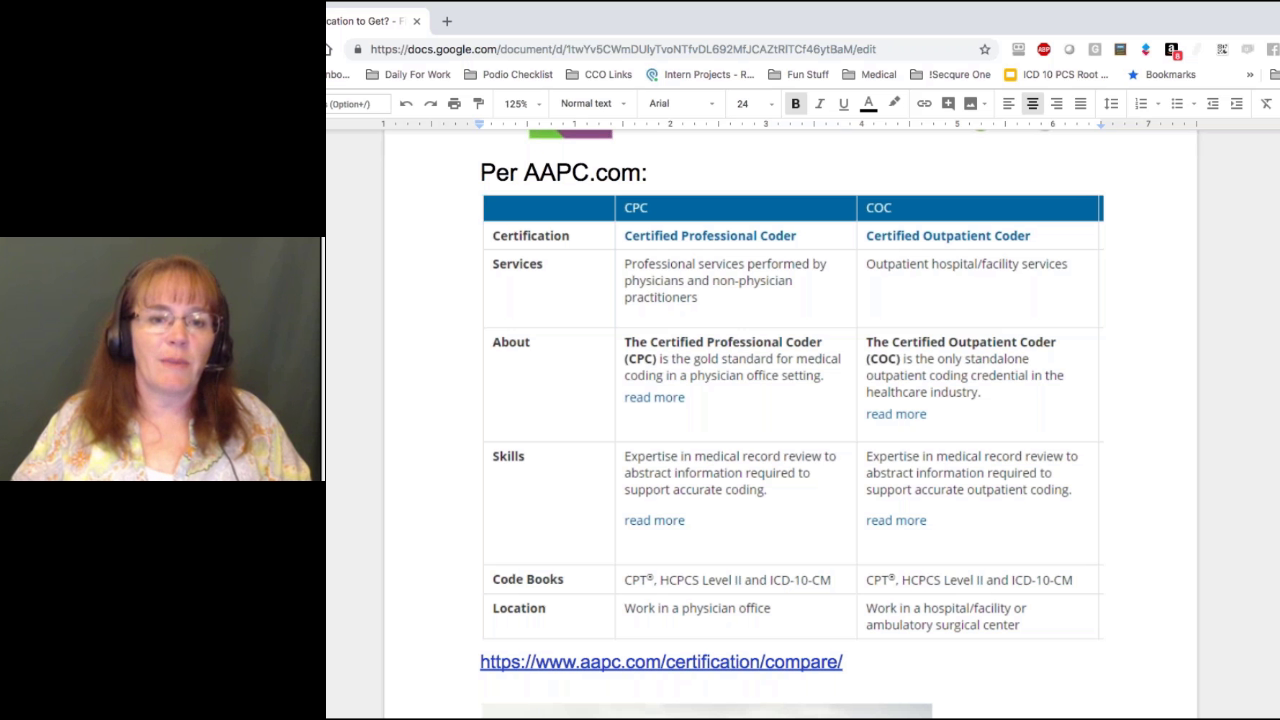Click the AdBlock Plus extension icon

click(1044, 49)
